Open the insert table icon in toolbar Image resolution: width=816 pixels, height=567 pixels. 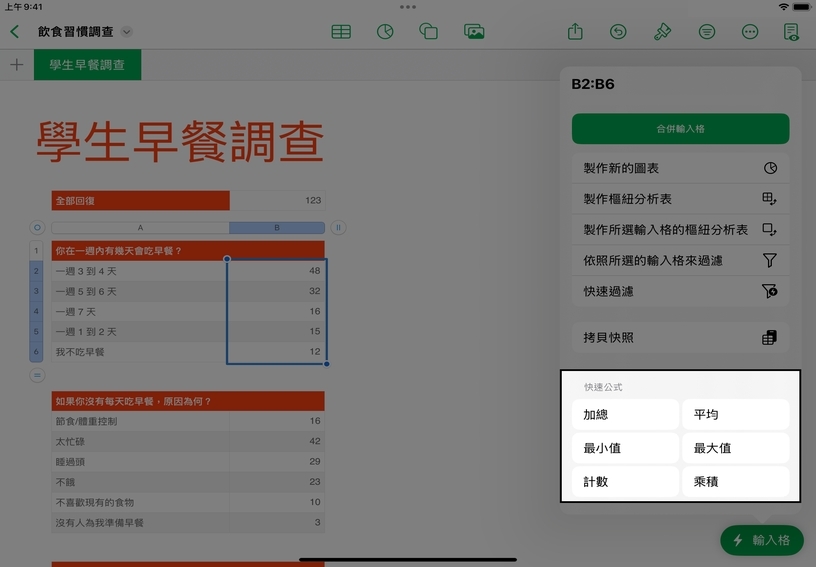click(341, 32)
